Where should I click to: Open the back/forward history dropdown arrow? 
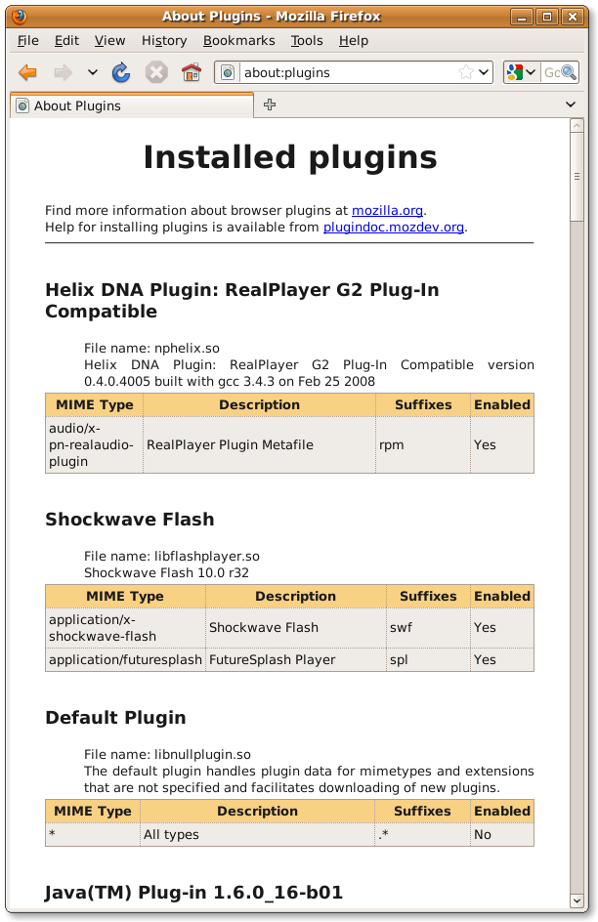[92, 73]
